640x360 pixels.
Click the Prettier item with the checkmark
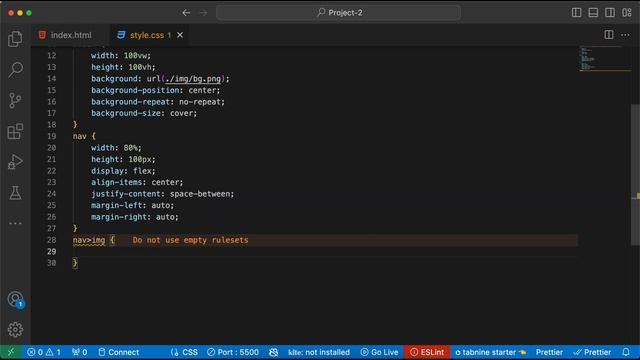click(592, 352)
